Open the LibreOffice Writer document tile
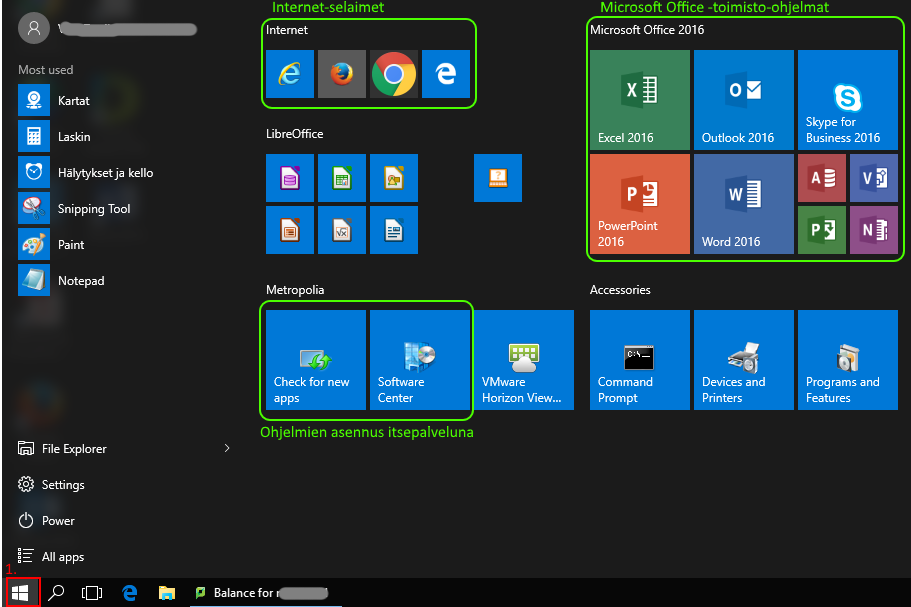Viewport: 911px width, 607px height. point(394,230)
